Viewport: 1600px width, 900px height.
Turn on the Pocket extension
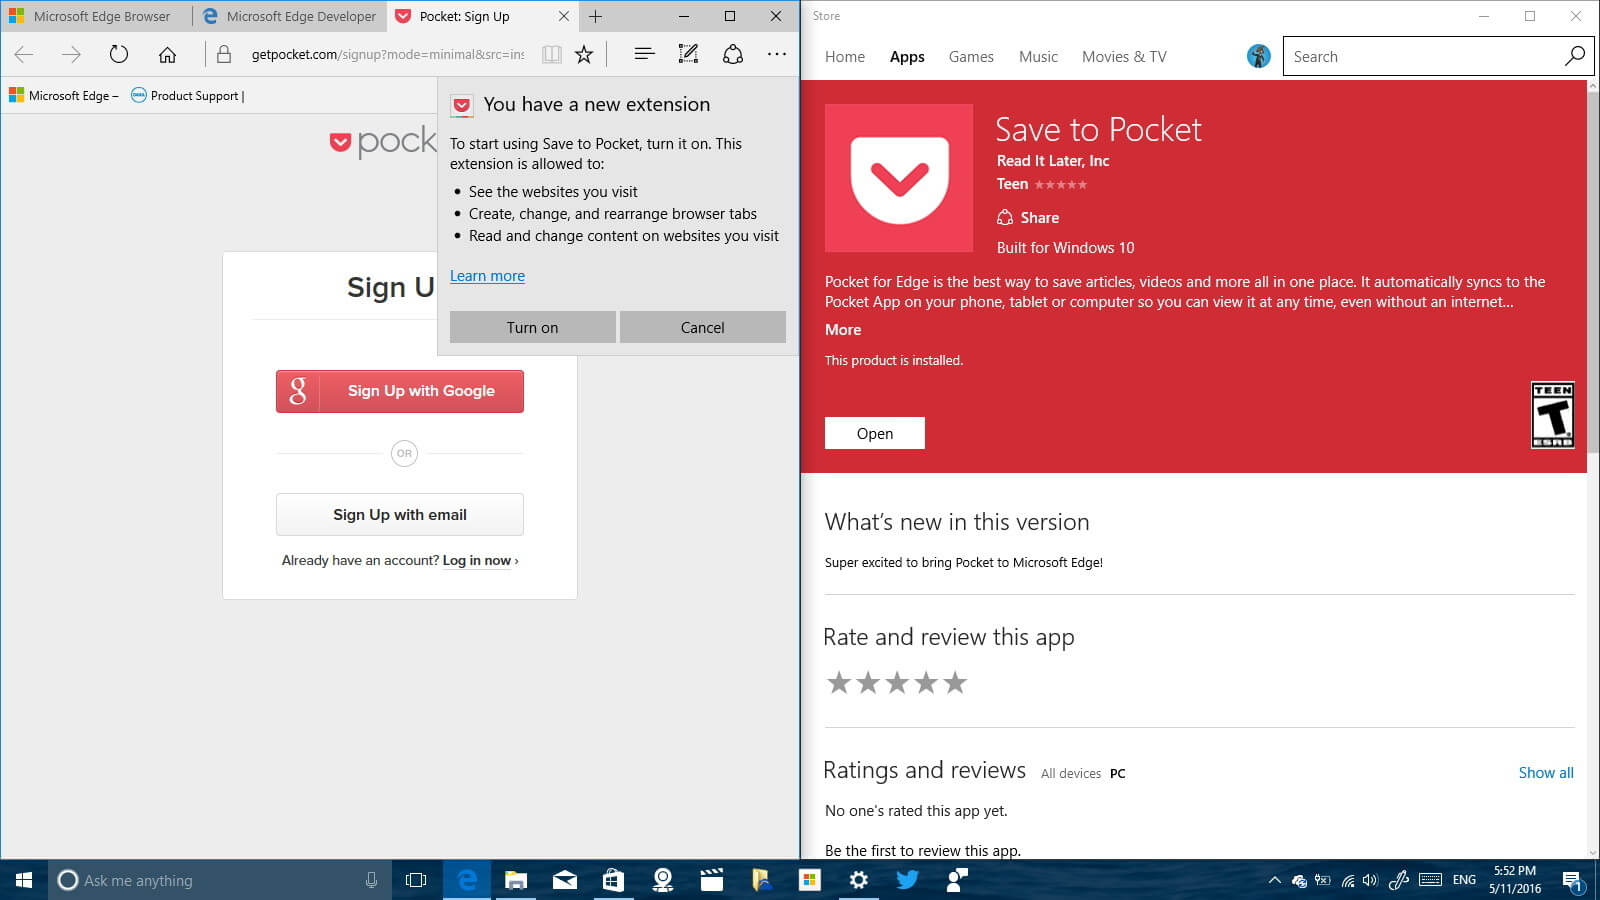(533, 327)
